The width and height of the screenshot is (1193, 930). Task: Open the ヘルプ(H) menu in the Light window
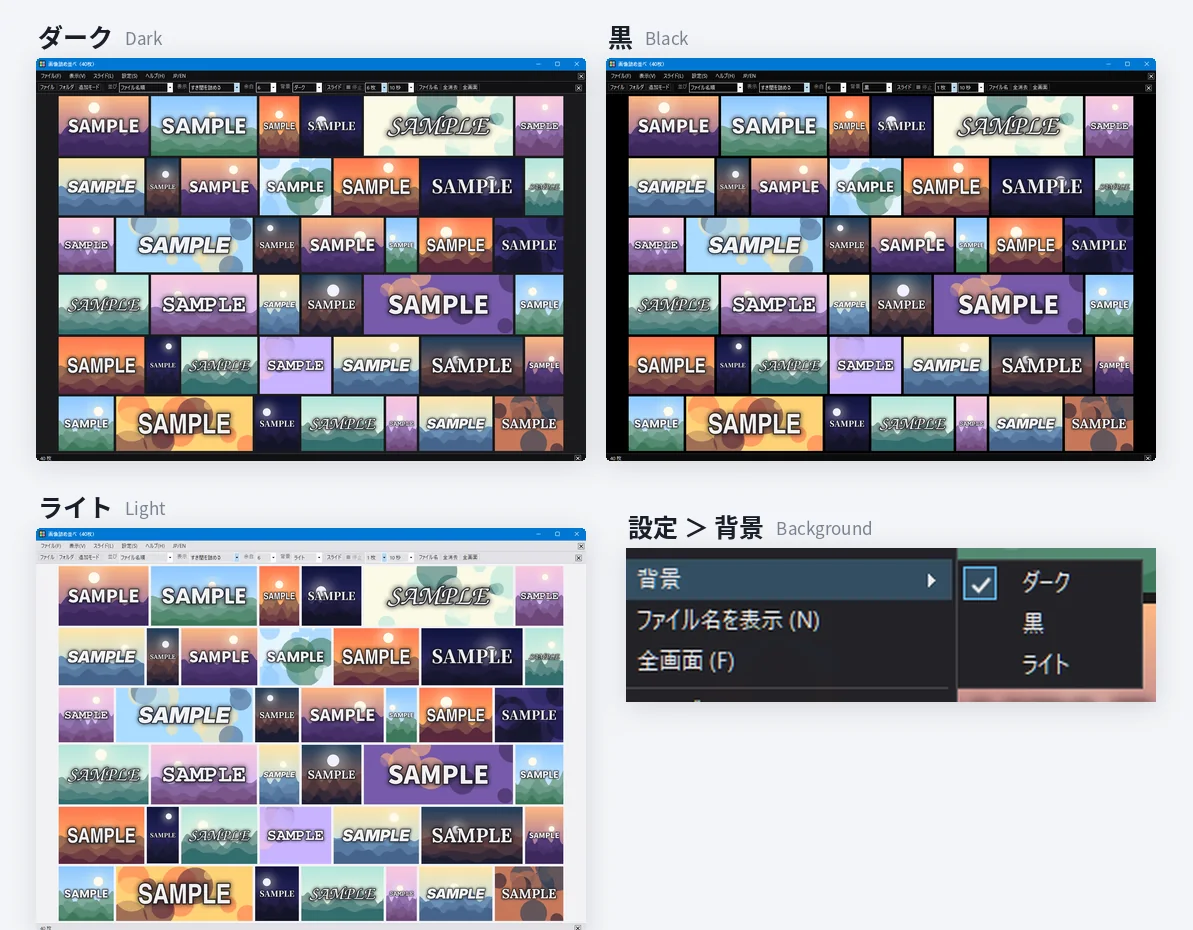pyautogui.click(x=154, y=546)
